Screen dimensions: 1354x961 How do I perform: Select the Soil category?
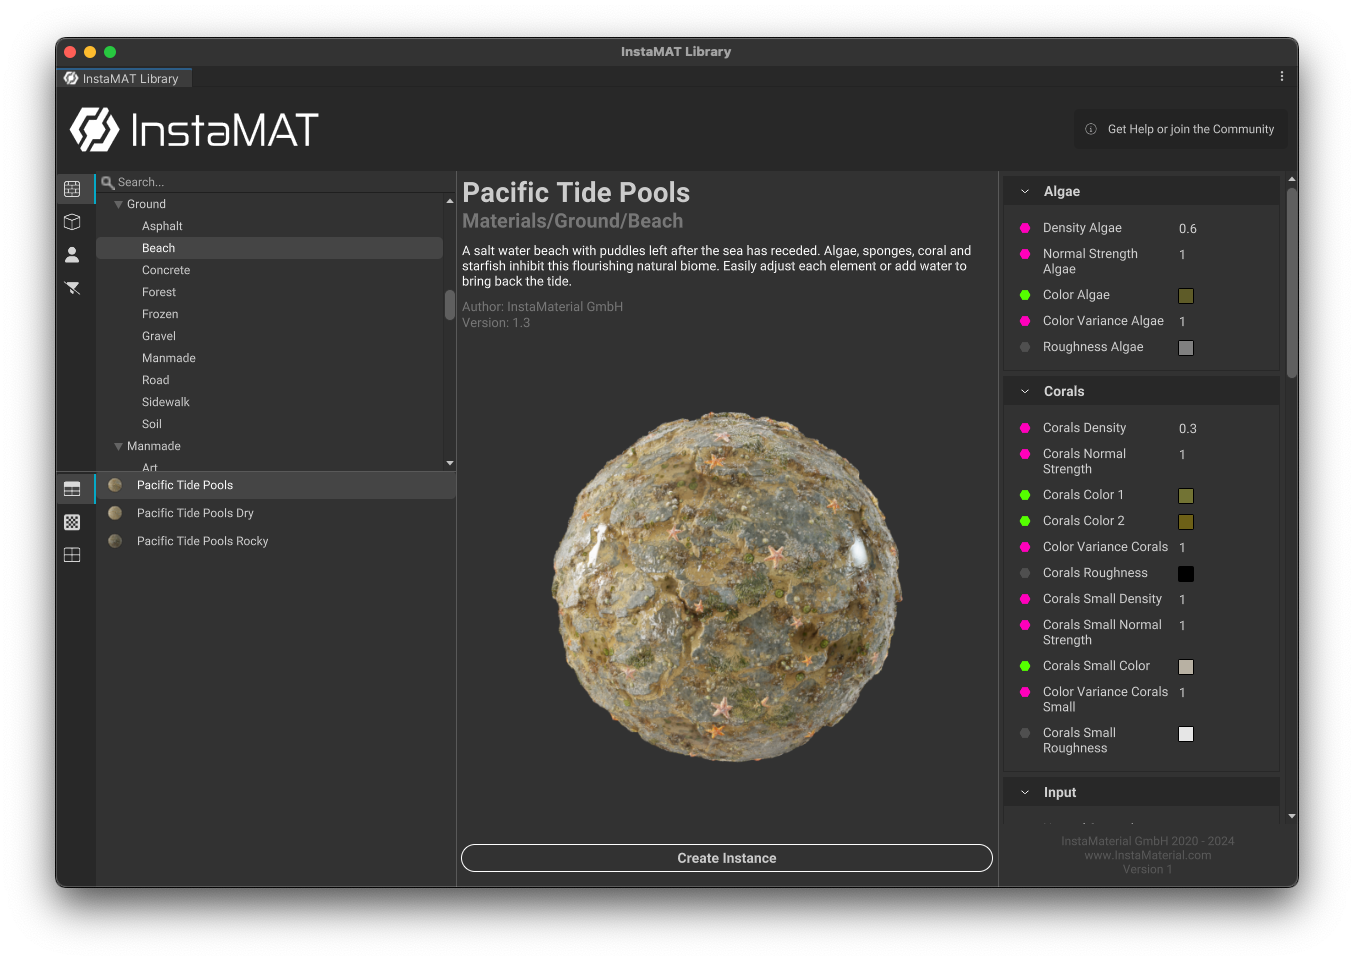[x=152, y=424]
